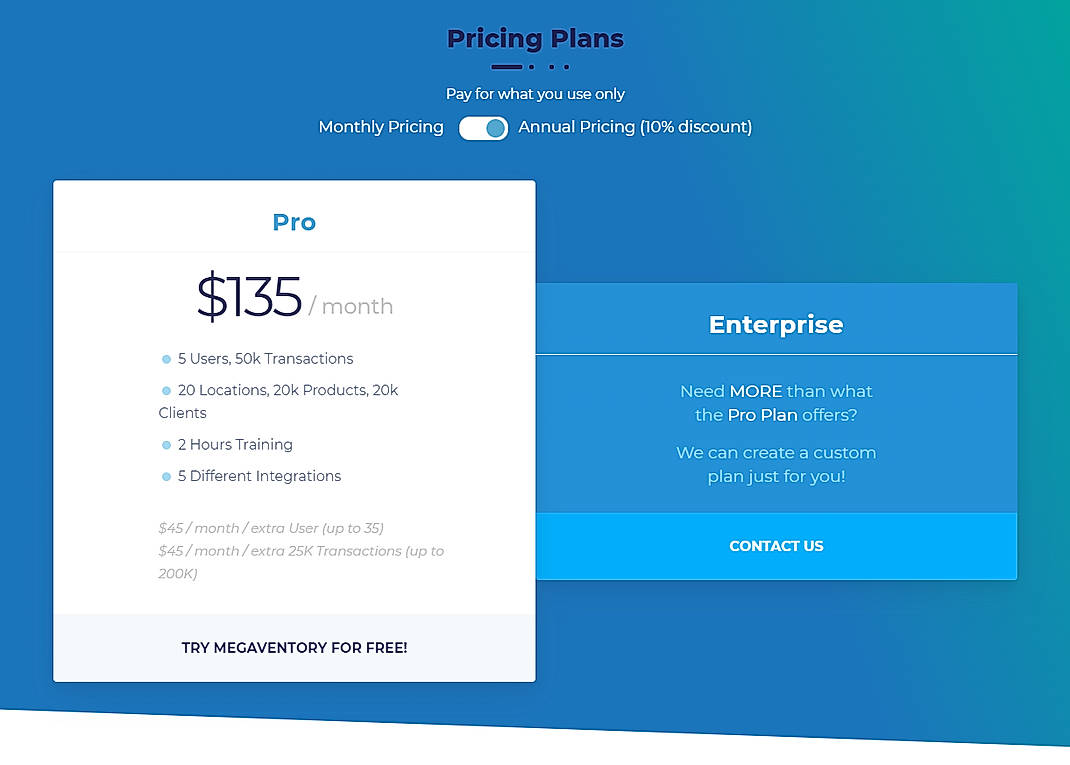Select the Annual Pricing (10% discount) label
The width and height of the screenshot is (1070, 765).
point(634,127)
